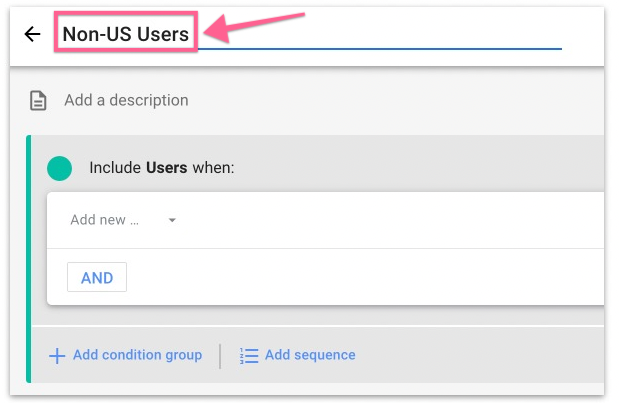
Task: Click the Add a description field
Action: click(126, 100)
